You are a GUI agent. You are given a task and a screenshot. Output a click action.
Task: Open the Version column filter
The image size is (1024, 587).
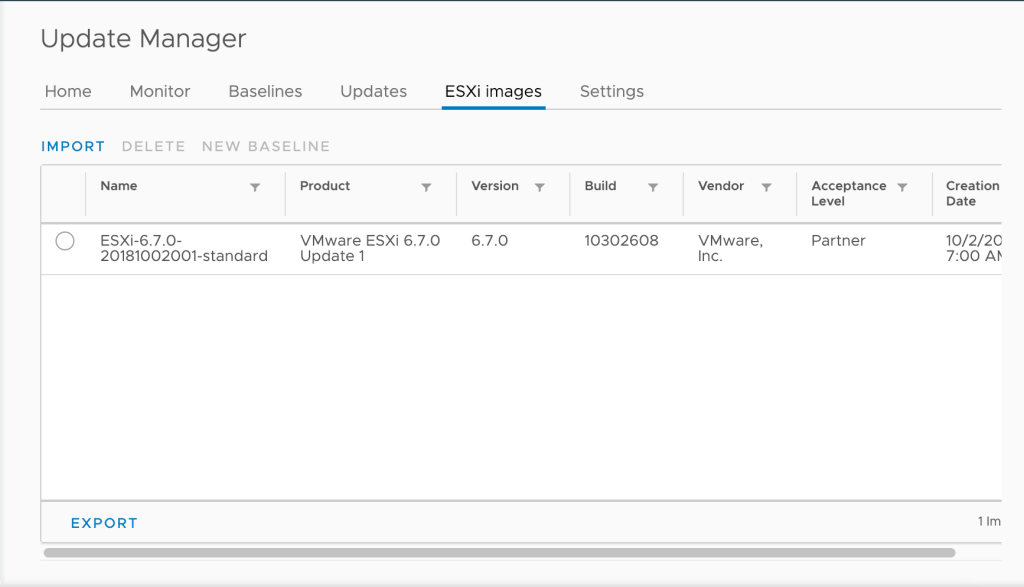(x=540, y=187)
